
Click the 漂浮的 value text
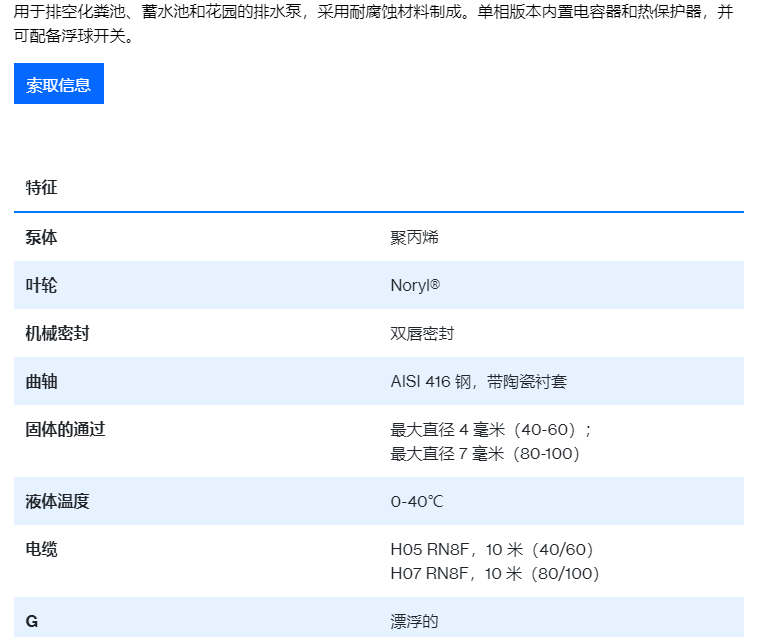414,621
